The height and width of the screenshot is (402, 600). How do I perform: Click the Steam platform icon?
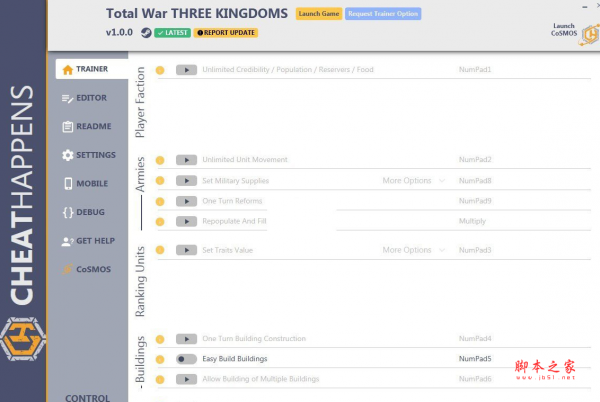click(146, 33)
